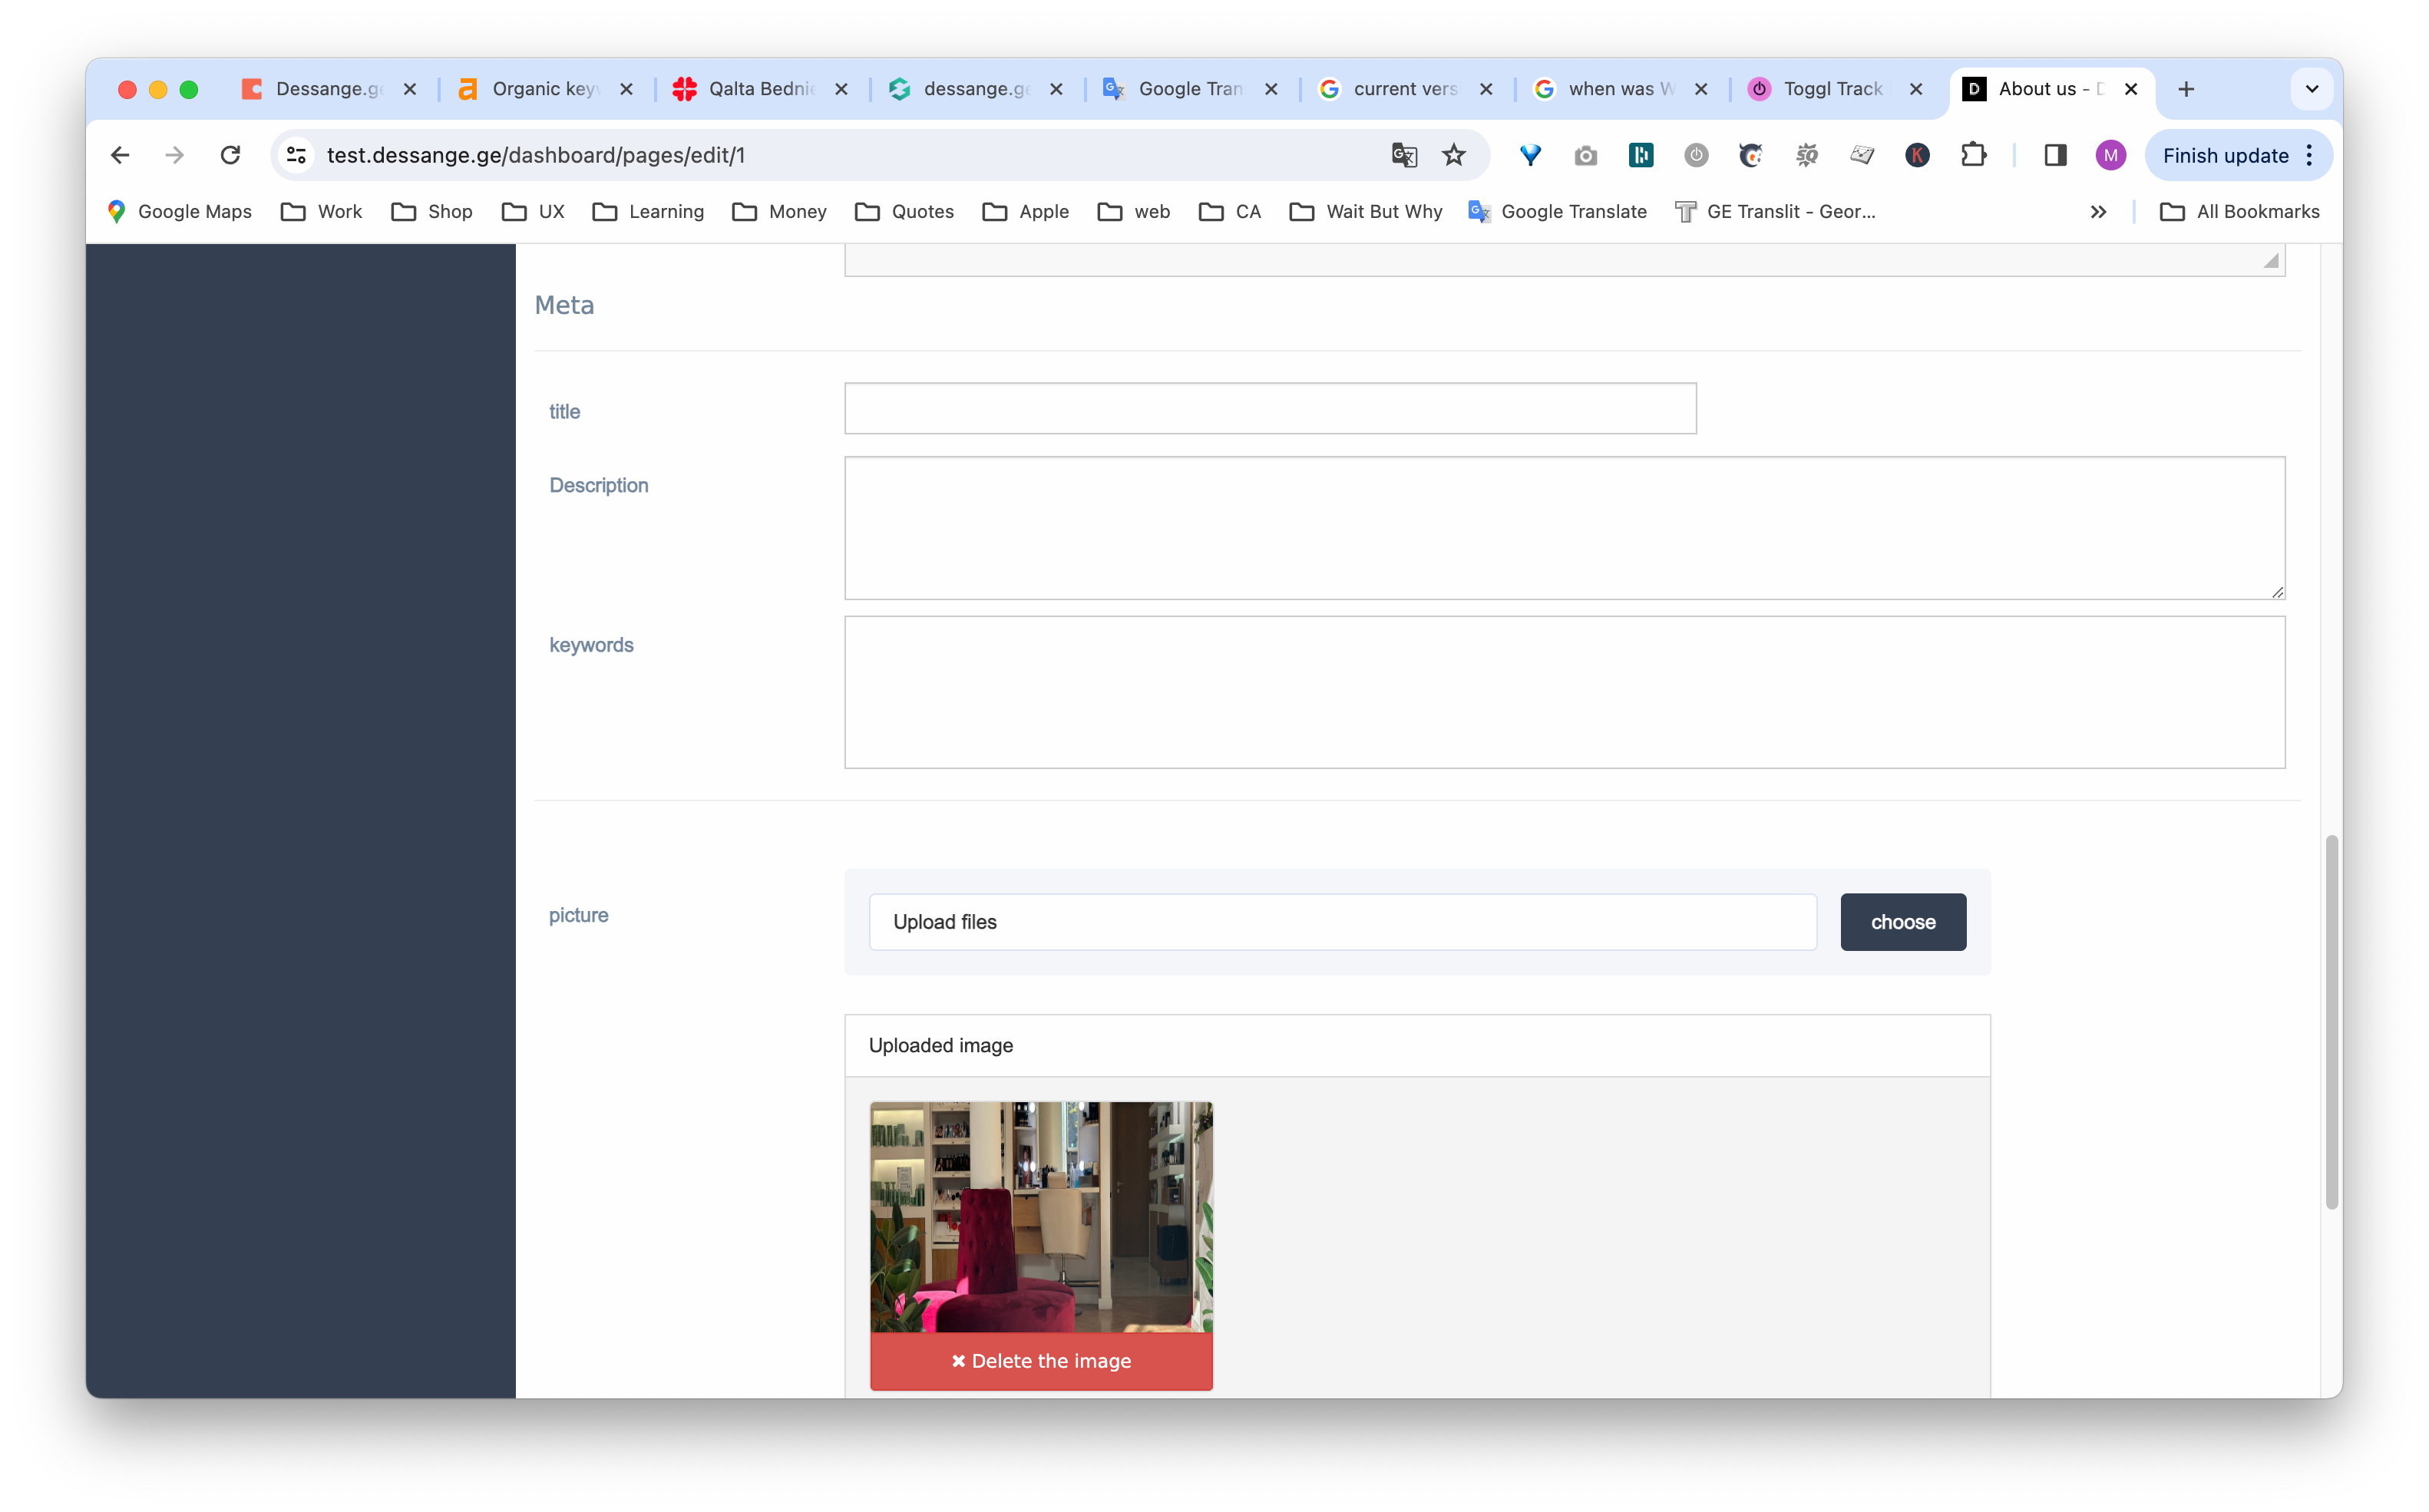Switch to the Toggl Track tab

click(x=1832, y=89)
